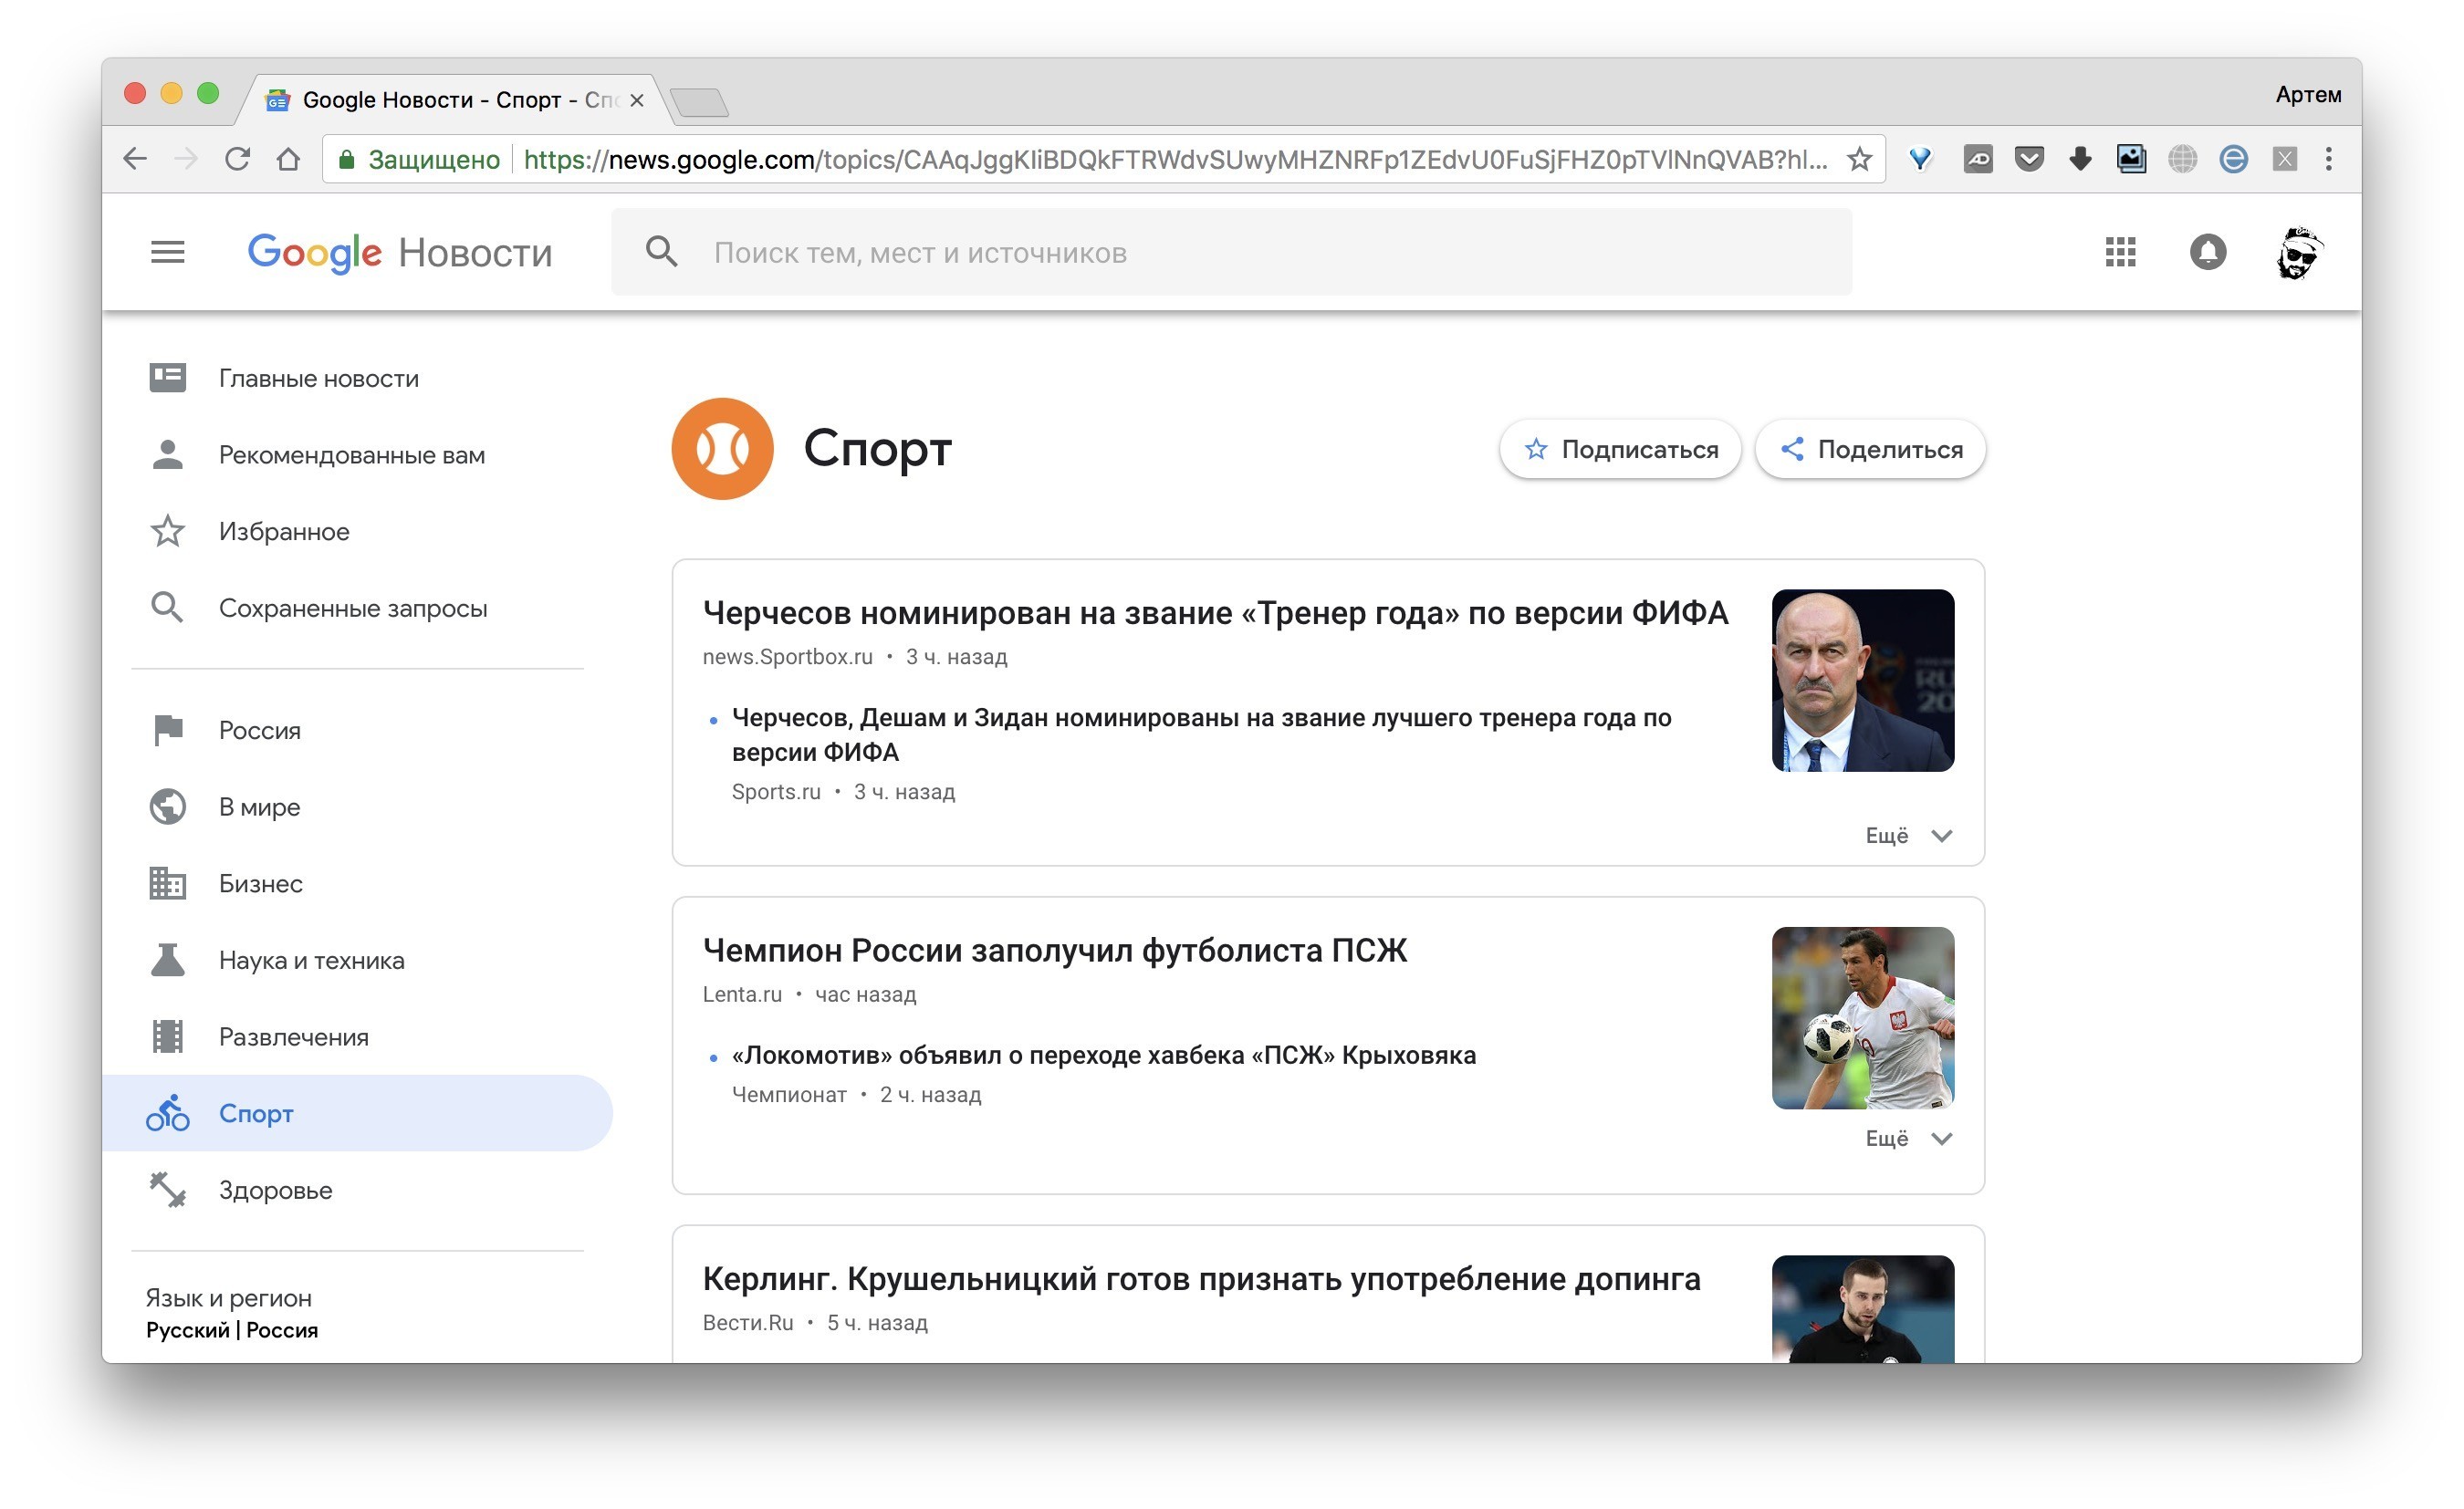Click the picture extension icon
The width and height of the screenshot is (2464, 1509).
(2130, 158)
